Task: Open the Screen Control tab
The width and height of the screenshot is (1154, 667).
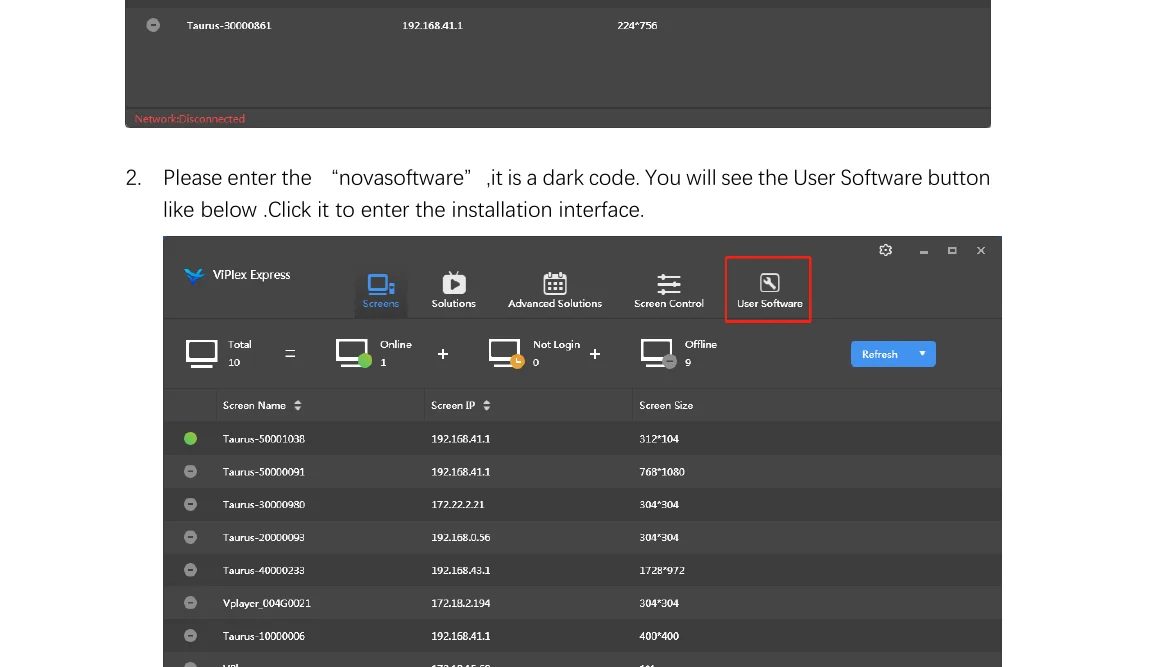Action: [668, 291]
